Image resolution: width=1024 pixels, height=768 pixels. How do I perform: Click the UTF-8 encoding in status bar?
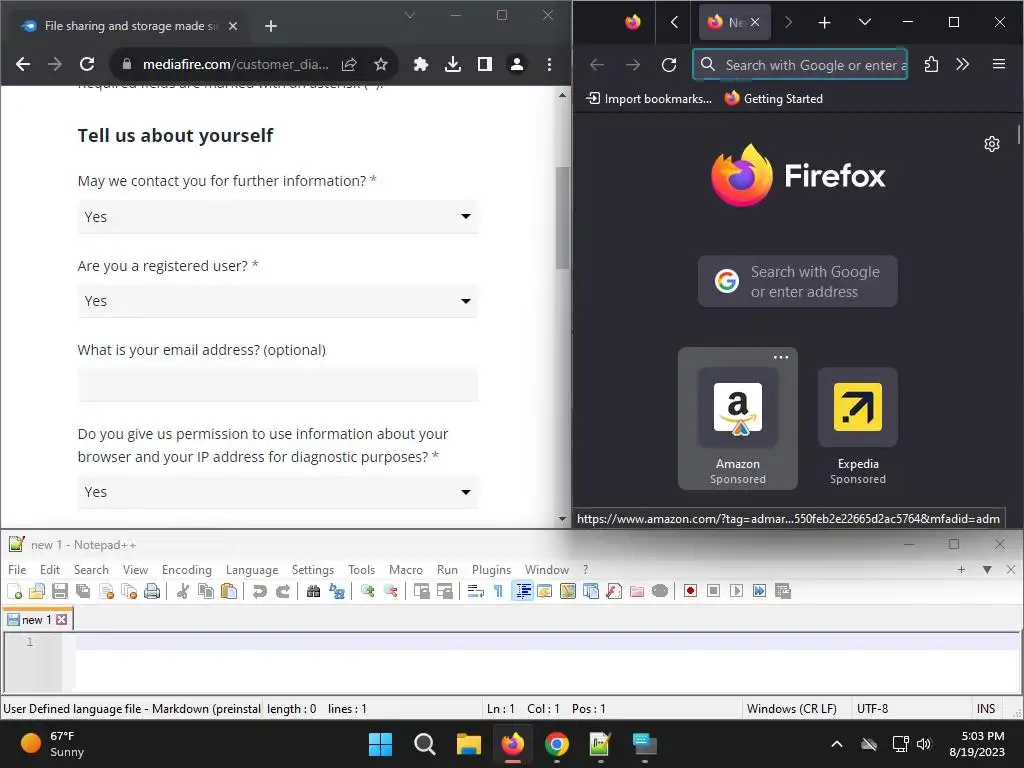coord(872,709)
